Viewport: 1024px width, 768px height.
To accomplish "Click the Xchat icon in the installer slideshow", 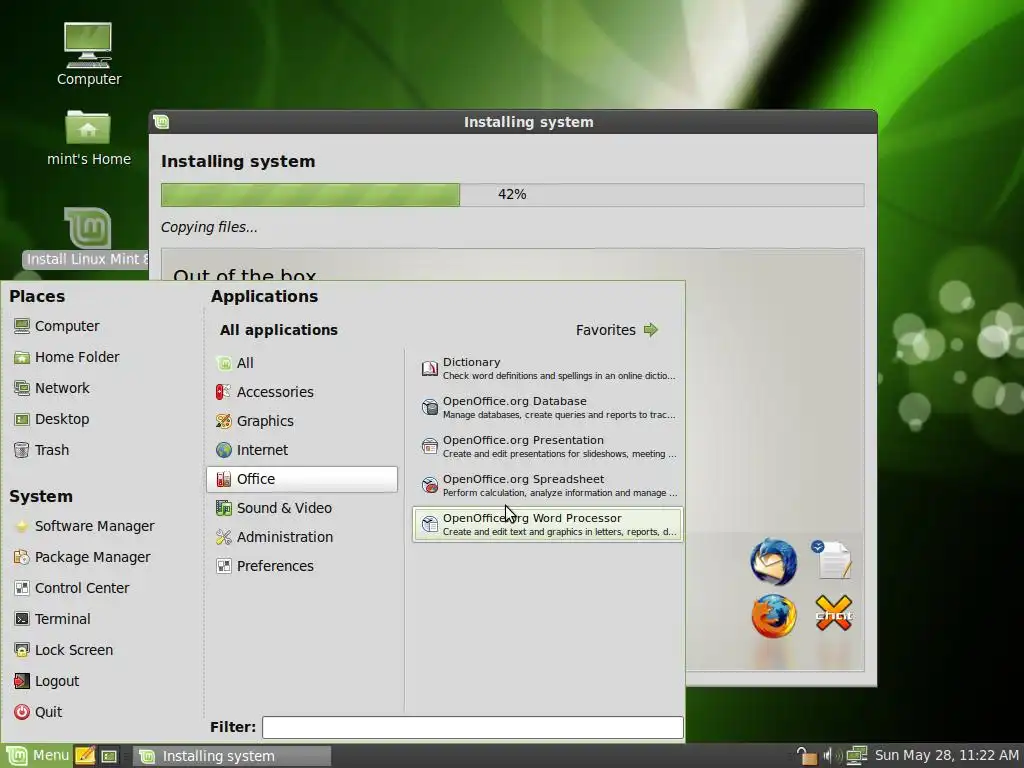I will point(833,613).
